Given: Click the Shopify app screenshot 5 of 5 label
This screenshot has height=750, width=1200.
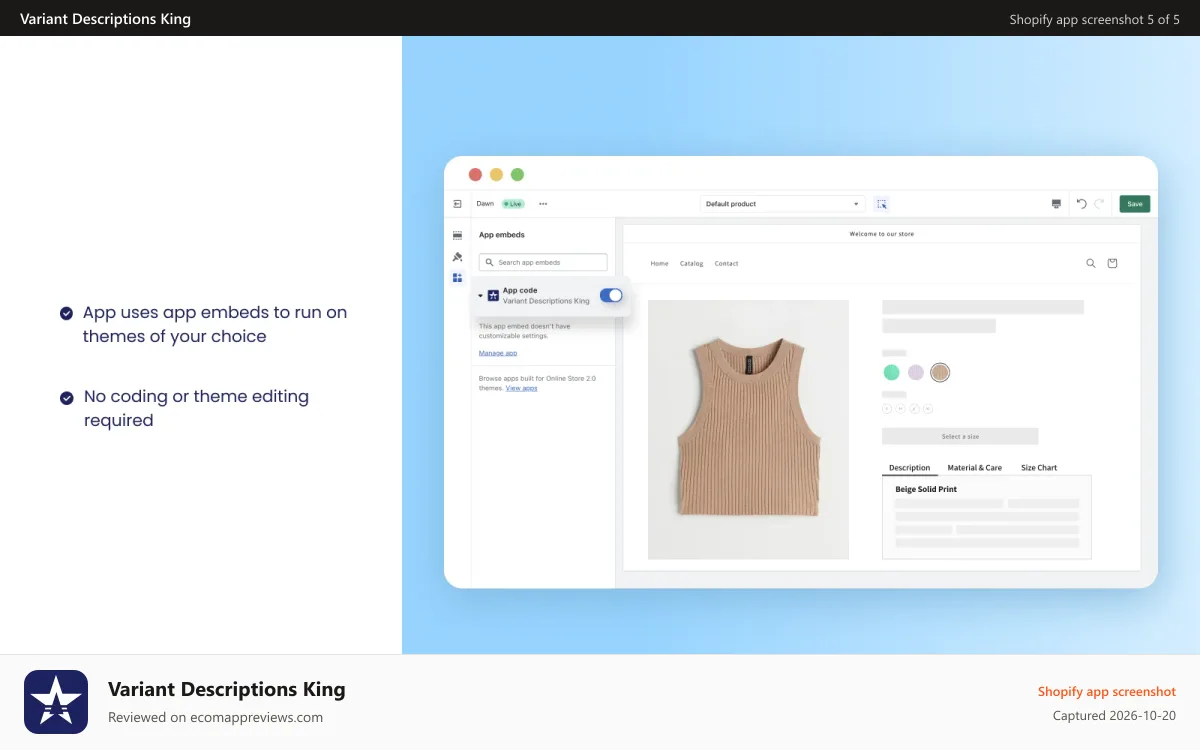Looking at the screenshot, I should coord(1095,19).
